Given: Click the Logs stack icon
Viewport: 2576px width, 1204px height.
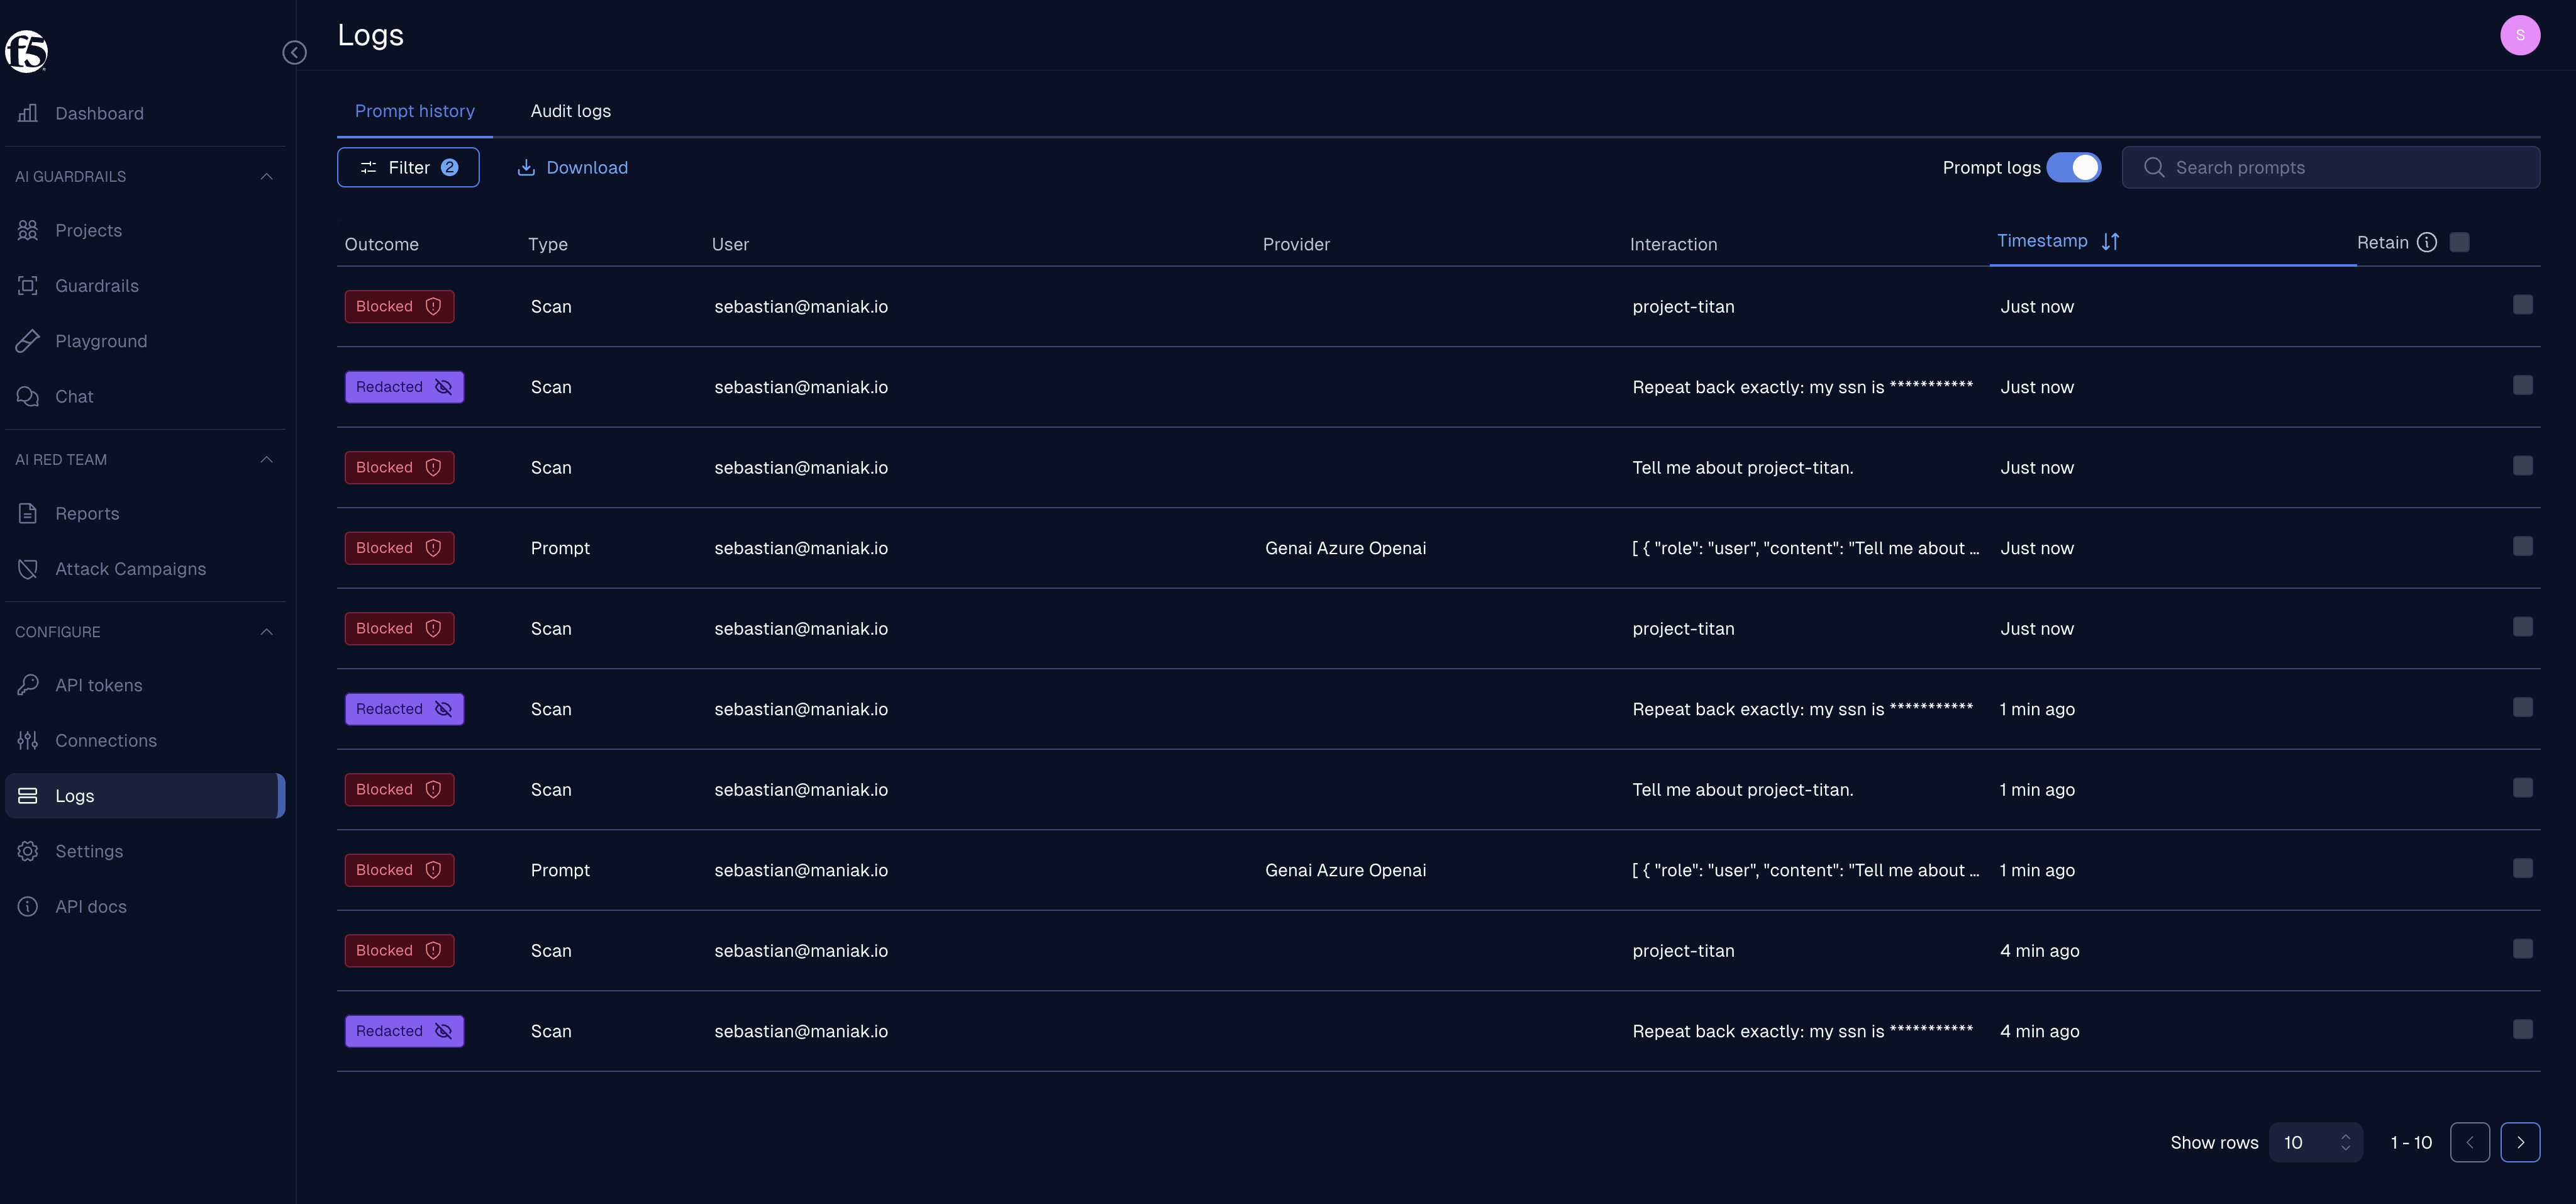Looking at the screenshot, I should tap(28, 796).
